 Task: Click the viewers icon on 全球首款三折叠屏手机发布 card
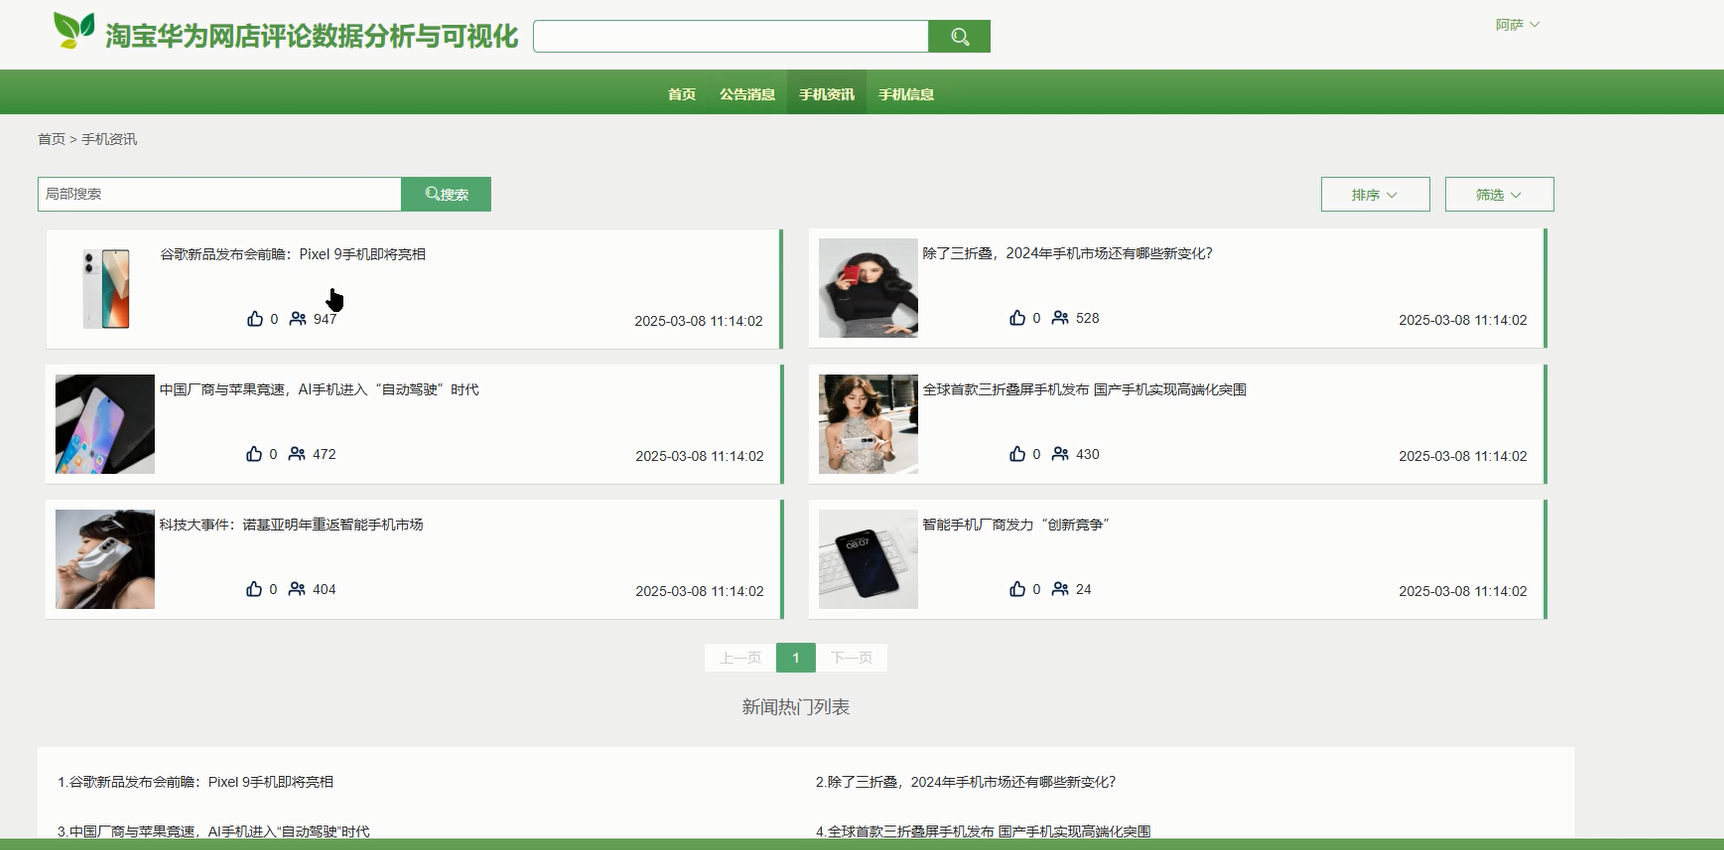[1061, 454]
